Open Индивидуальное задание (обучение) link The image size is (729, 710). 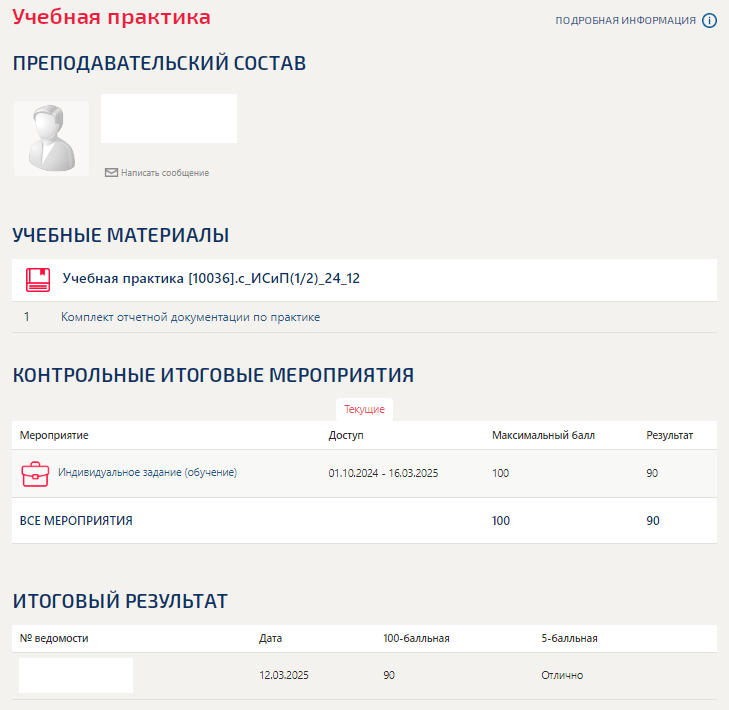(147, 472)
